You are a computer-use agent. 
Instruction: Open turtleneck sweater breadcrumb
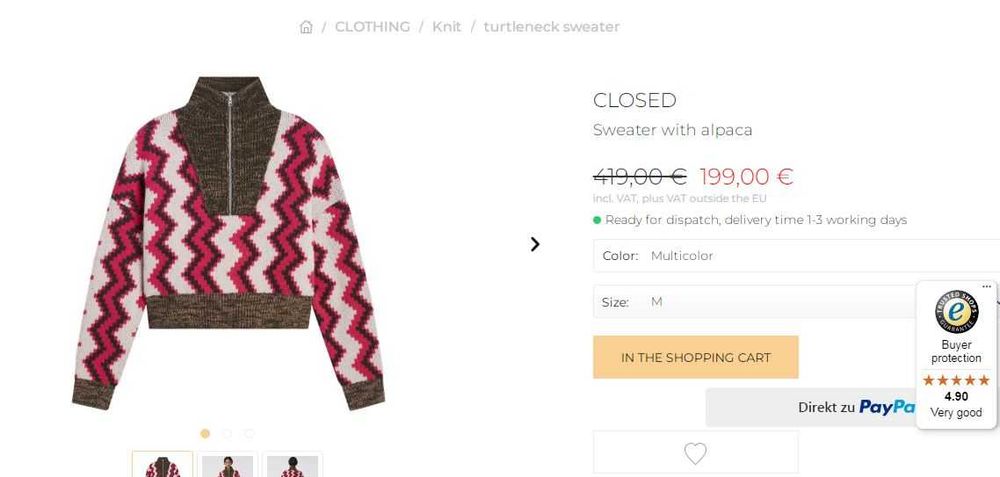552,27
